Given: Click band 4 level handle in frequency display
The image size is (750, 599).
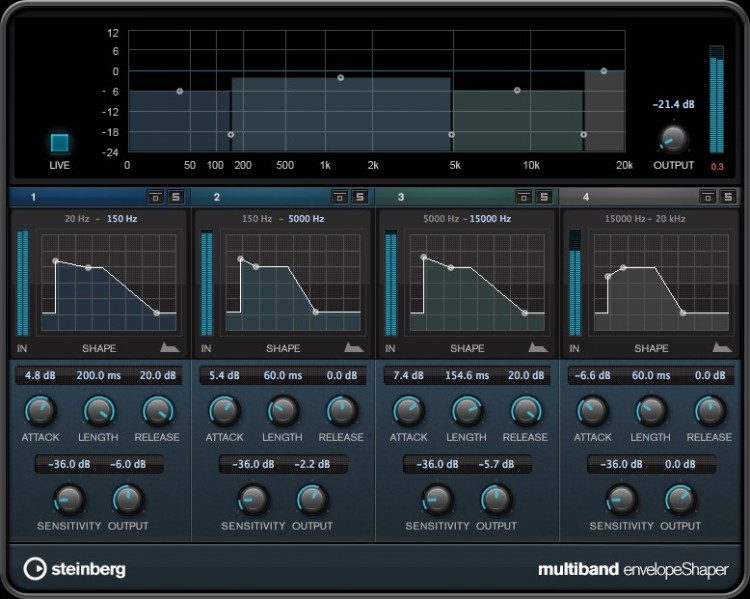Looking at the screenshot, I should pos(604,71).
